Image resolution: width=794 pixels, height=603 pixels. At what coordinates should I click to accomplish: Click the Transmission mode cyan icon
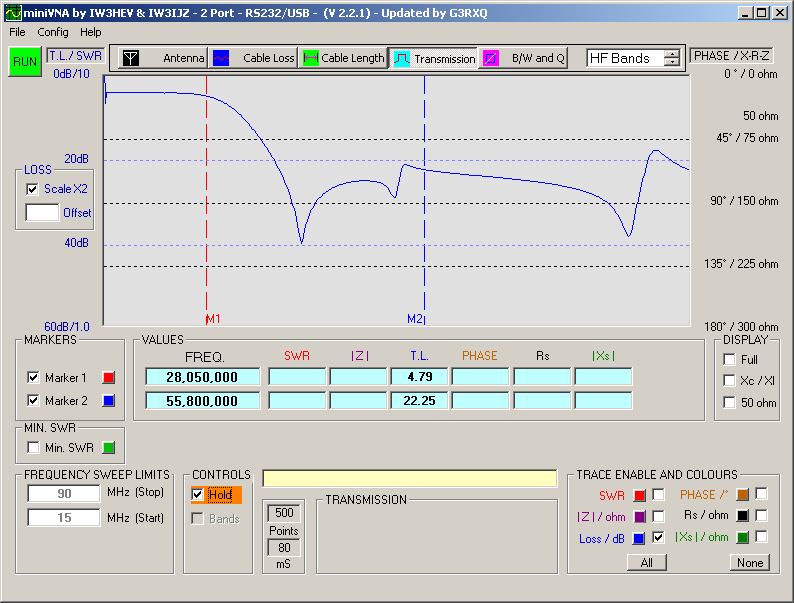tap(402, 59)
